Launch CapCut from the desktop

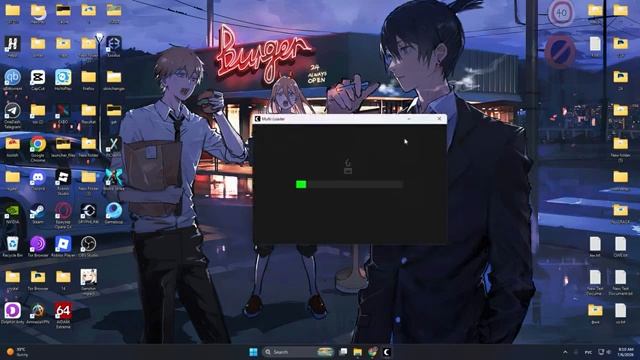click(38, 79)
